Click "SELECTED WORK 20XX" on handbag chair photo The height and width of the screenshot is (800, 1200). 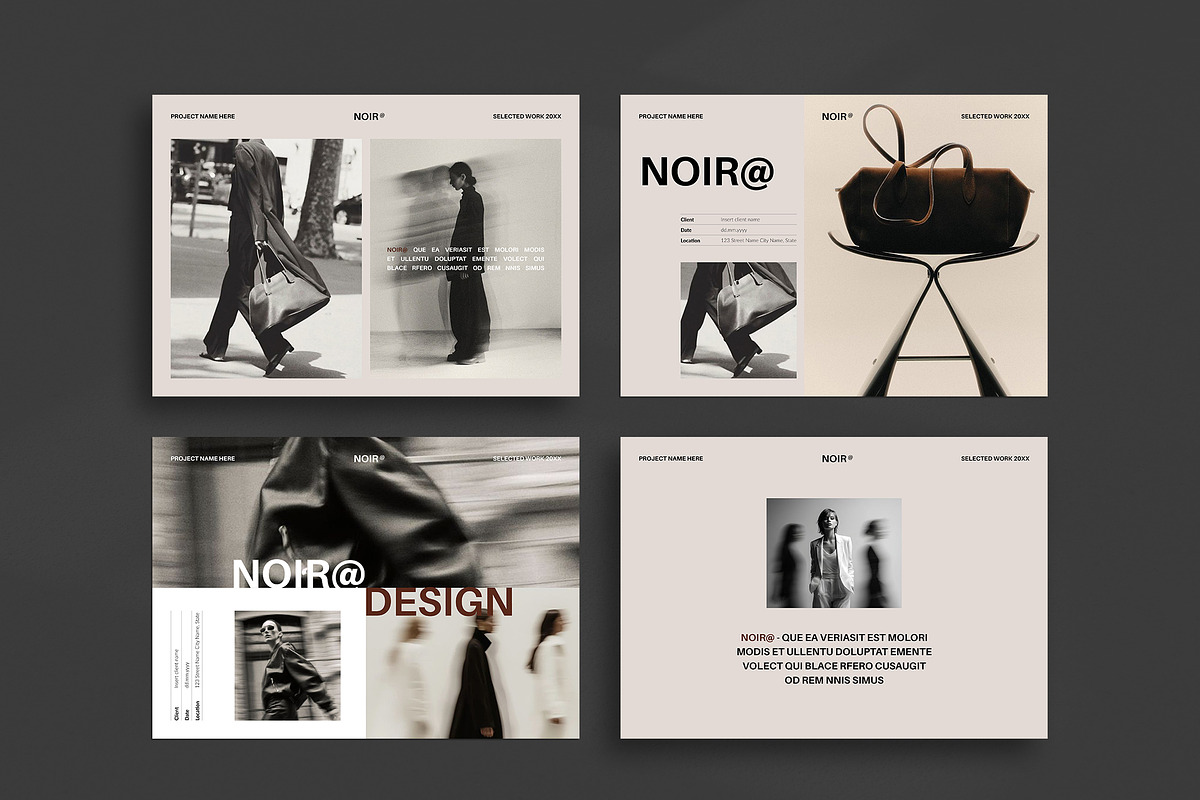point(995,117)
